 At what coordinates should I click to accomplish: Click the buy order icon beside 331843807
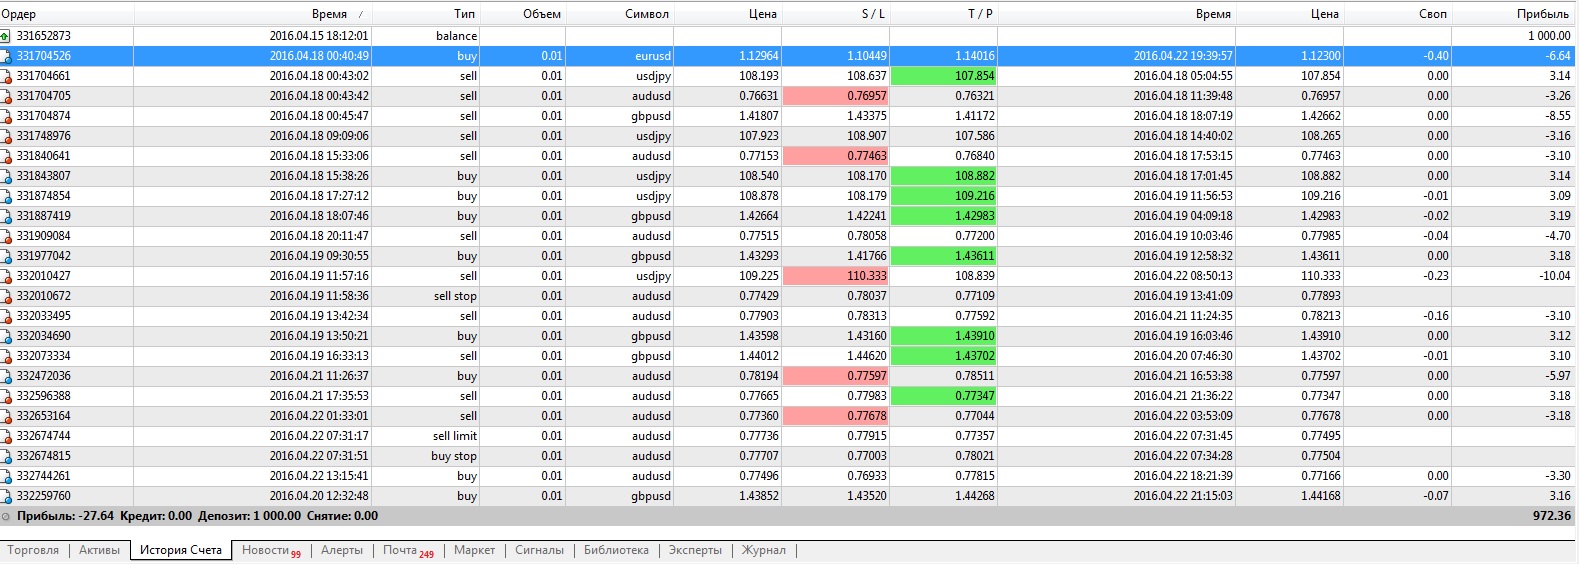point(6,176)
